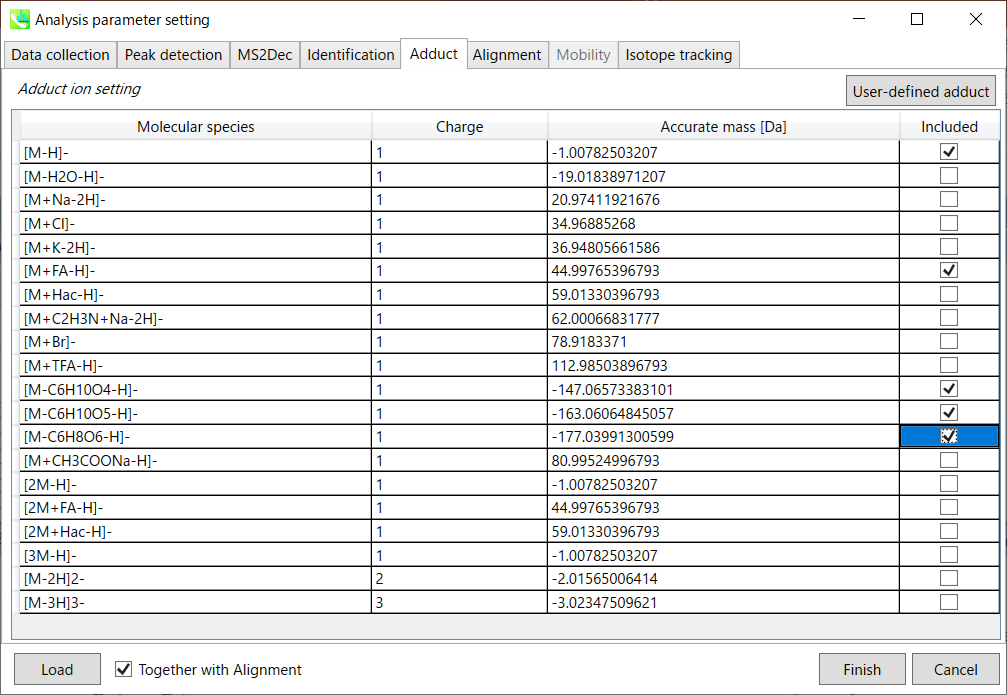Check the [M+Cl]- Included checkbox
The width and height of the screenshot is (1007, 695).
[x=949, y=223]
